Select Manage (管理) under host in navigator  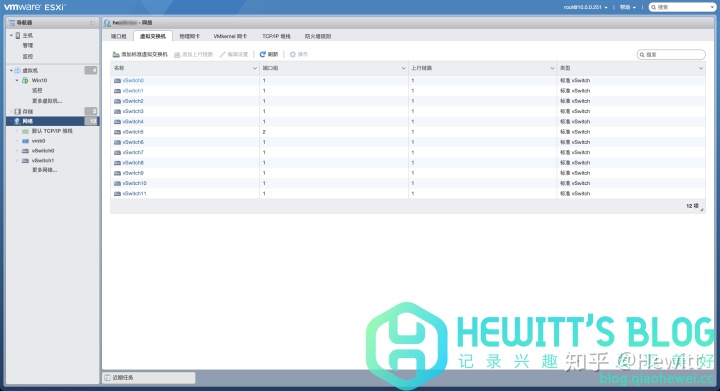[x=28, y=45]
